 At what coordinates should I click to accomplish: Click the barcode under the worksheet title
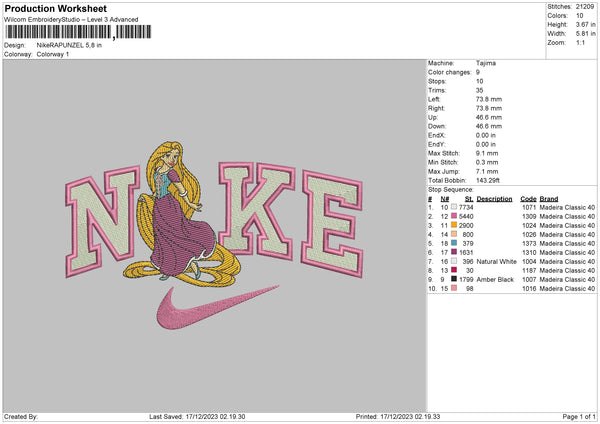pos(78,32)
